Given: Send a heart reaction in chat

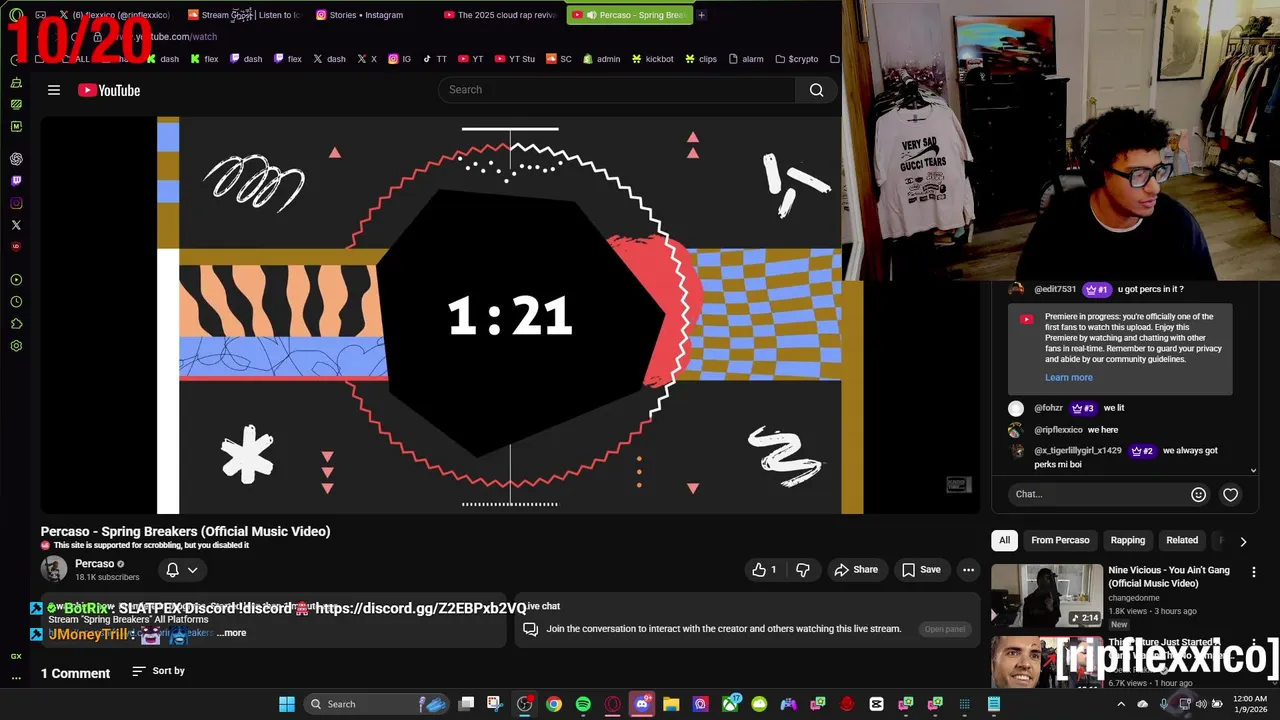Looking at the screenshot, I should [x=1230, y=494].
